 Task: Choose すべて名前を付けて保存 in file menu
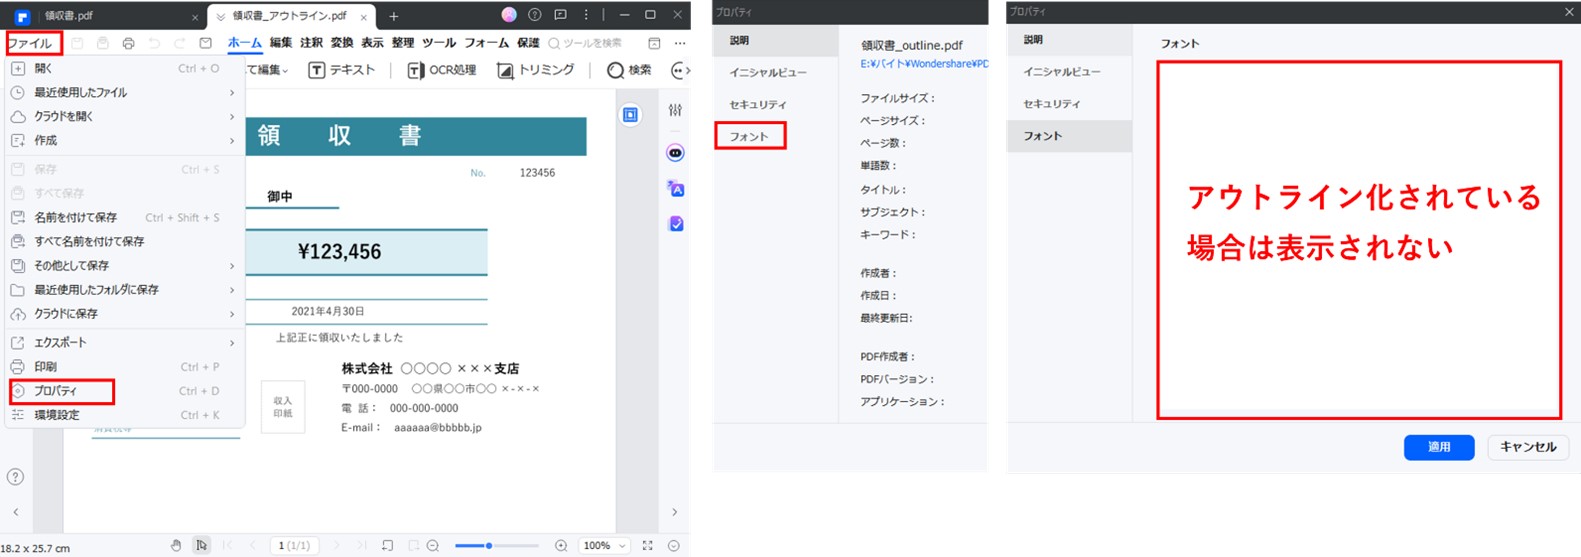pos(125,241)
